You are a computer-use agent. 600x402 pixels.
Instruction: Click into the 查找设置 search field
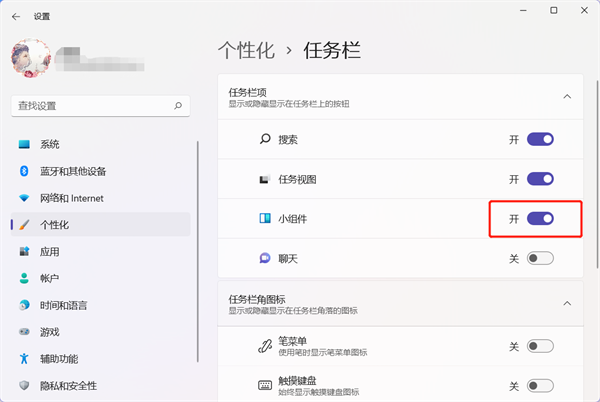pyautogui.click(x=90, y=105)
